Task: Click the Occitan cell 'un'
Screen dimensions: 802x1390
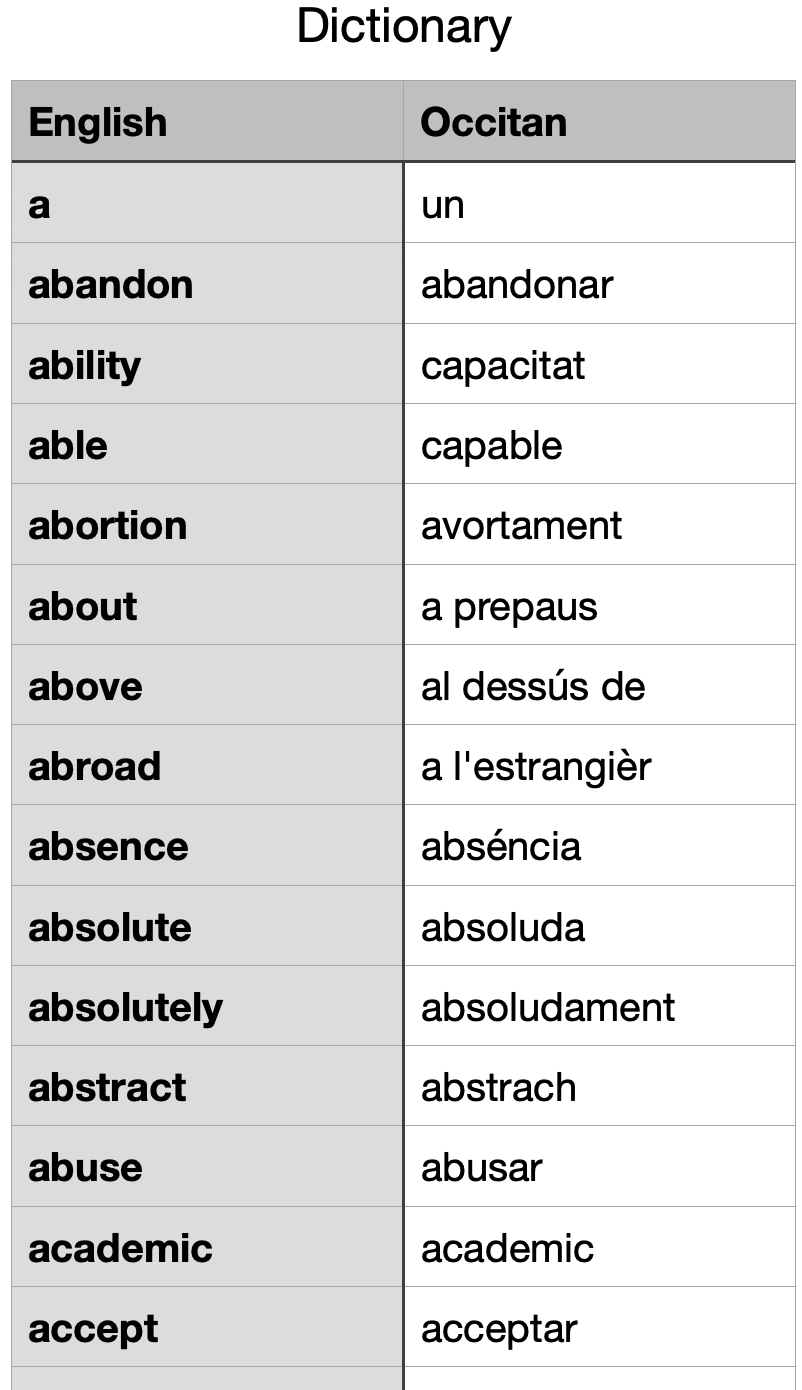Action: (x=443, y=204)
